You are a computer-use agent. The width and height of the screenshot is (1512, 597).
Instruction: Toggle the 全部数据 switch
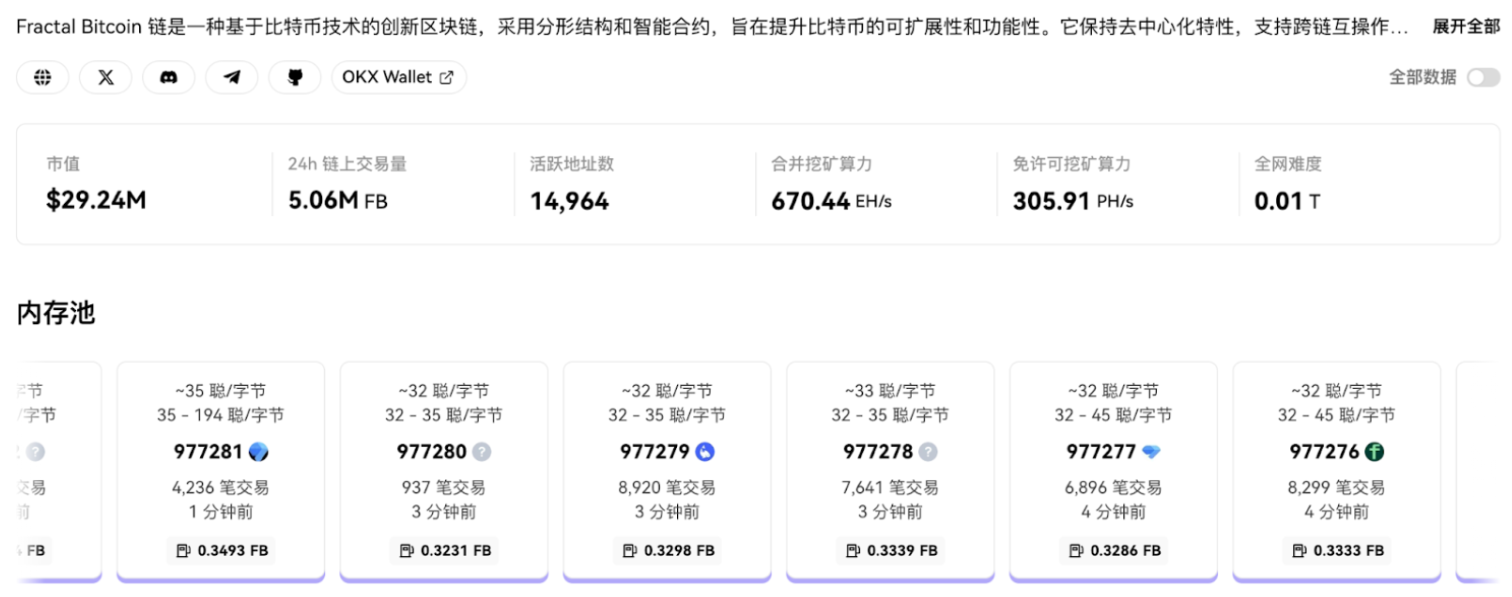click(x=1482, y=77)
